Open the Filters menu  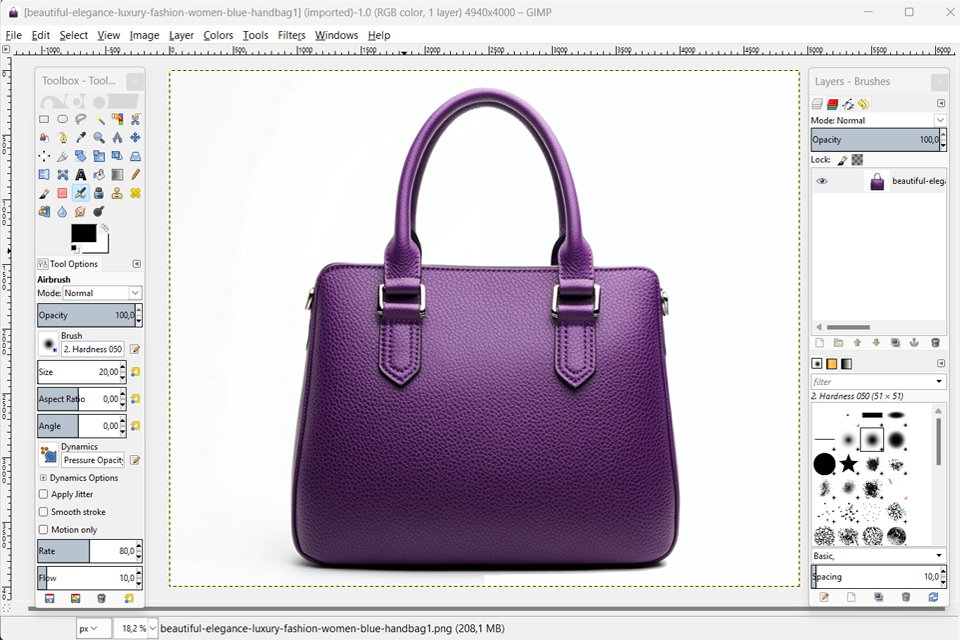click(x=291, y=36)
